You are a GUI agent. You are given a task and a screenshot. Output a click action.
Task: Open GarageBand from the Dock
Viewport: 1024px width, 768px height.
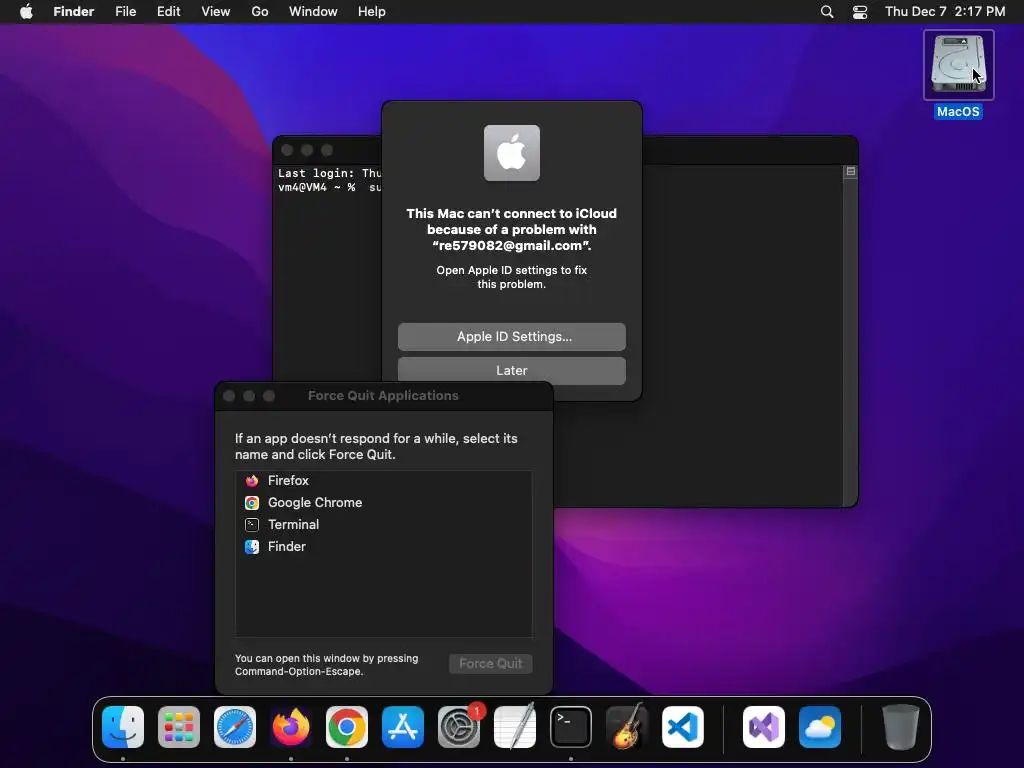627,727
